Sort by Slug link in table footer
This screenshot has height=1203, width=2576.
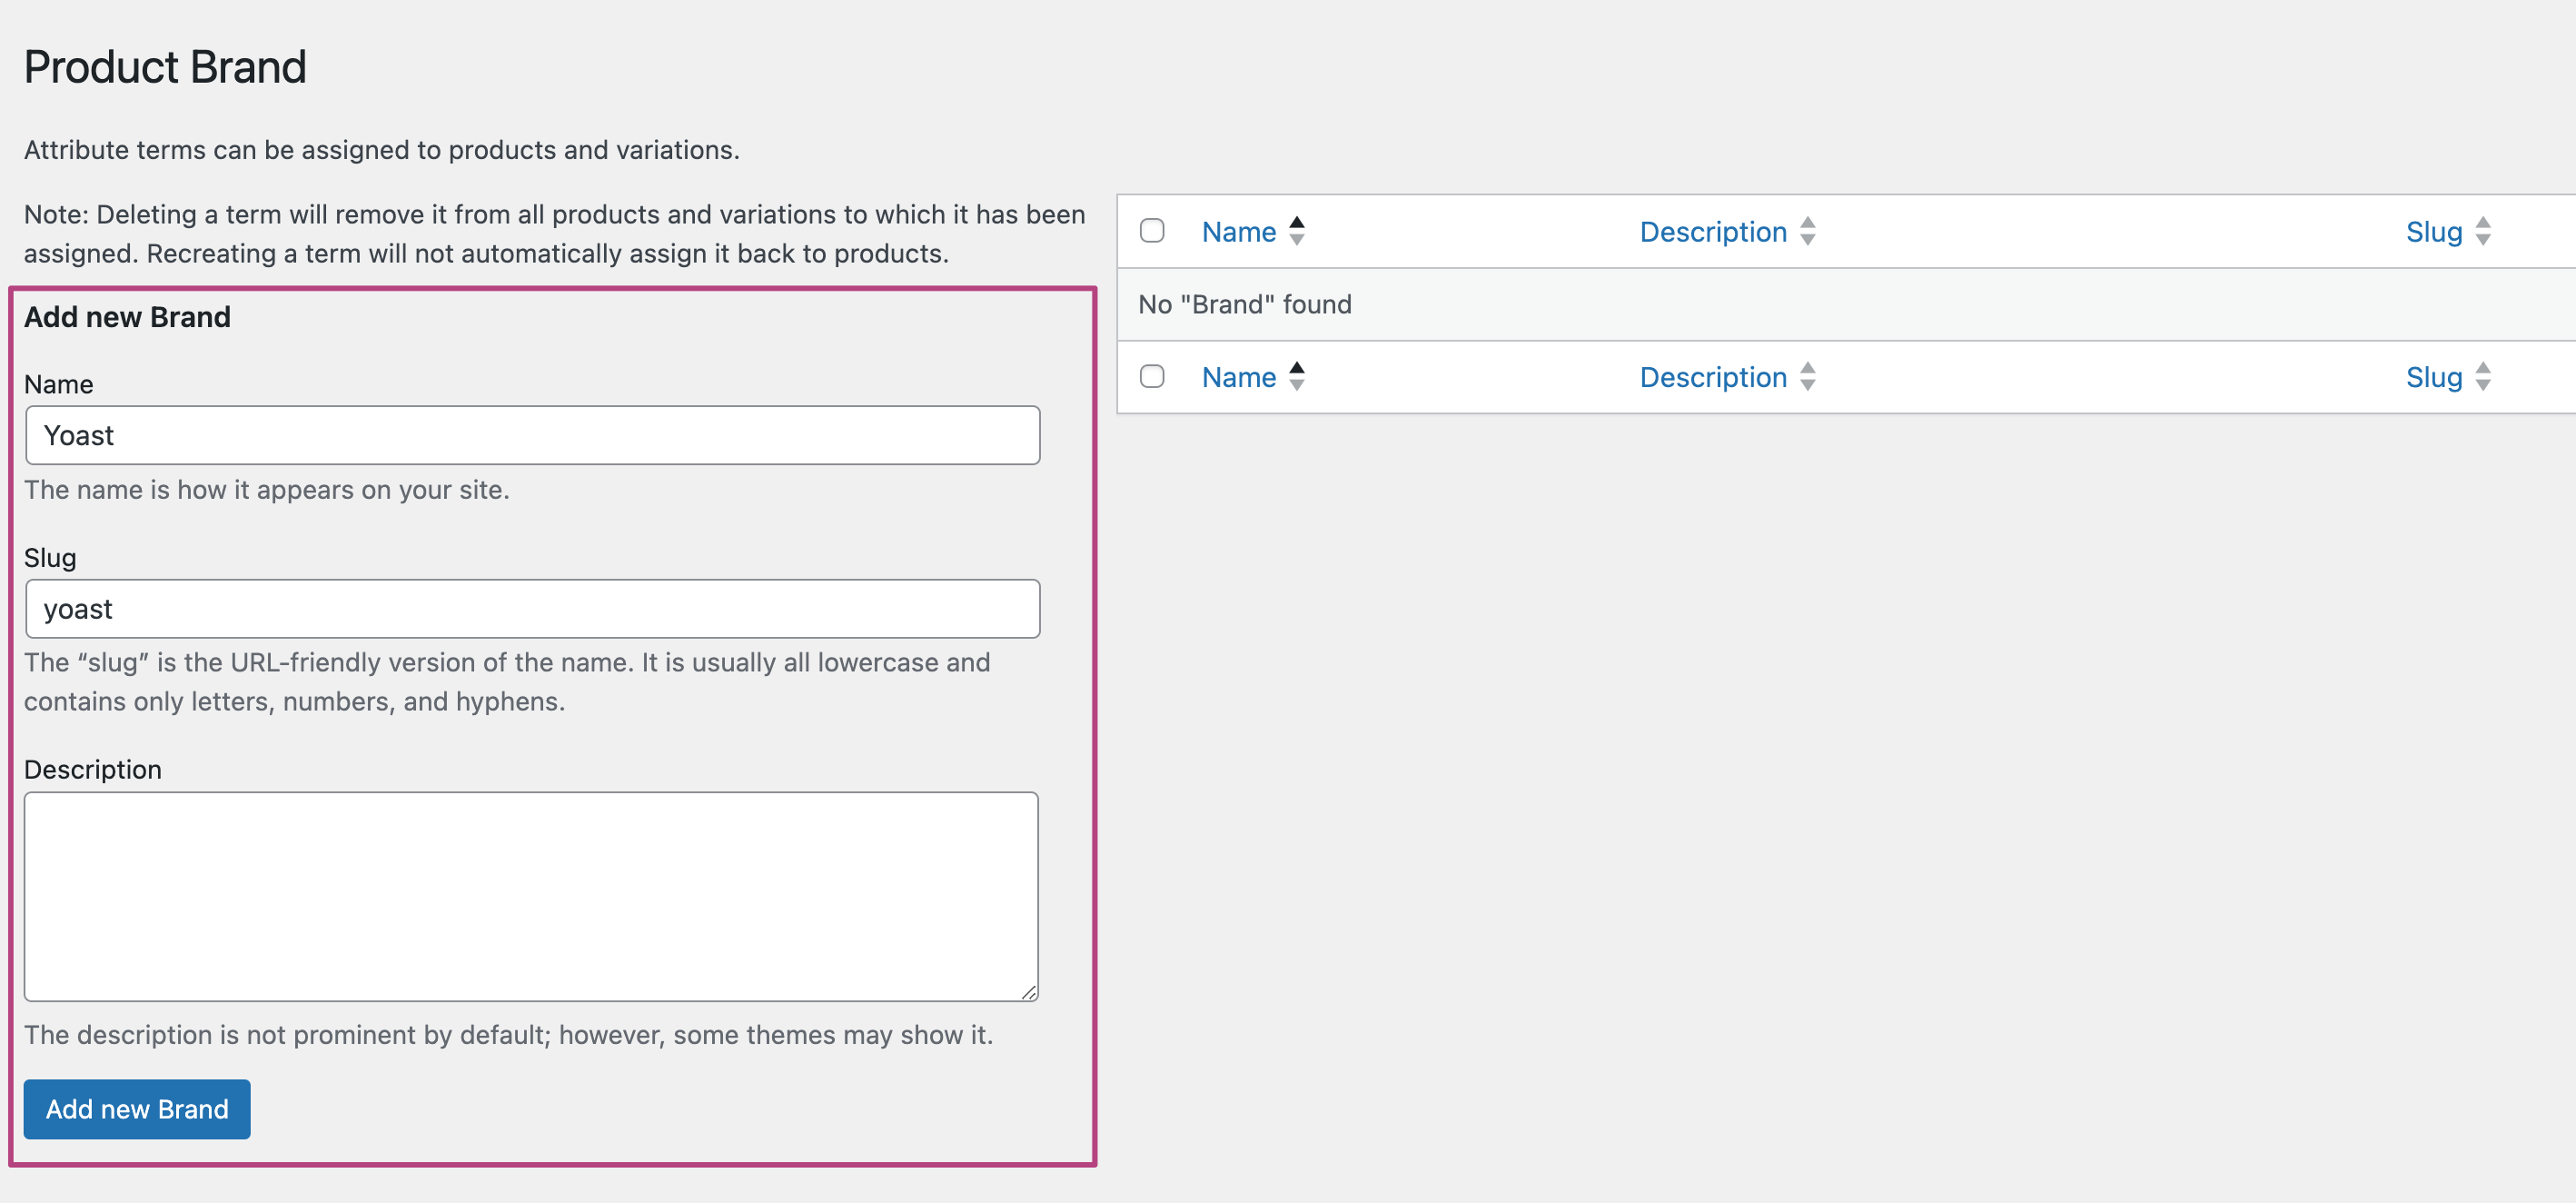[2433, 377]
